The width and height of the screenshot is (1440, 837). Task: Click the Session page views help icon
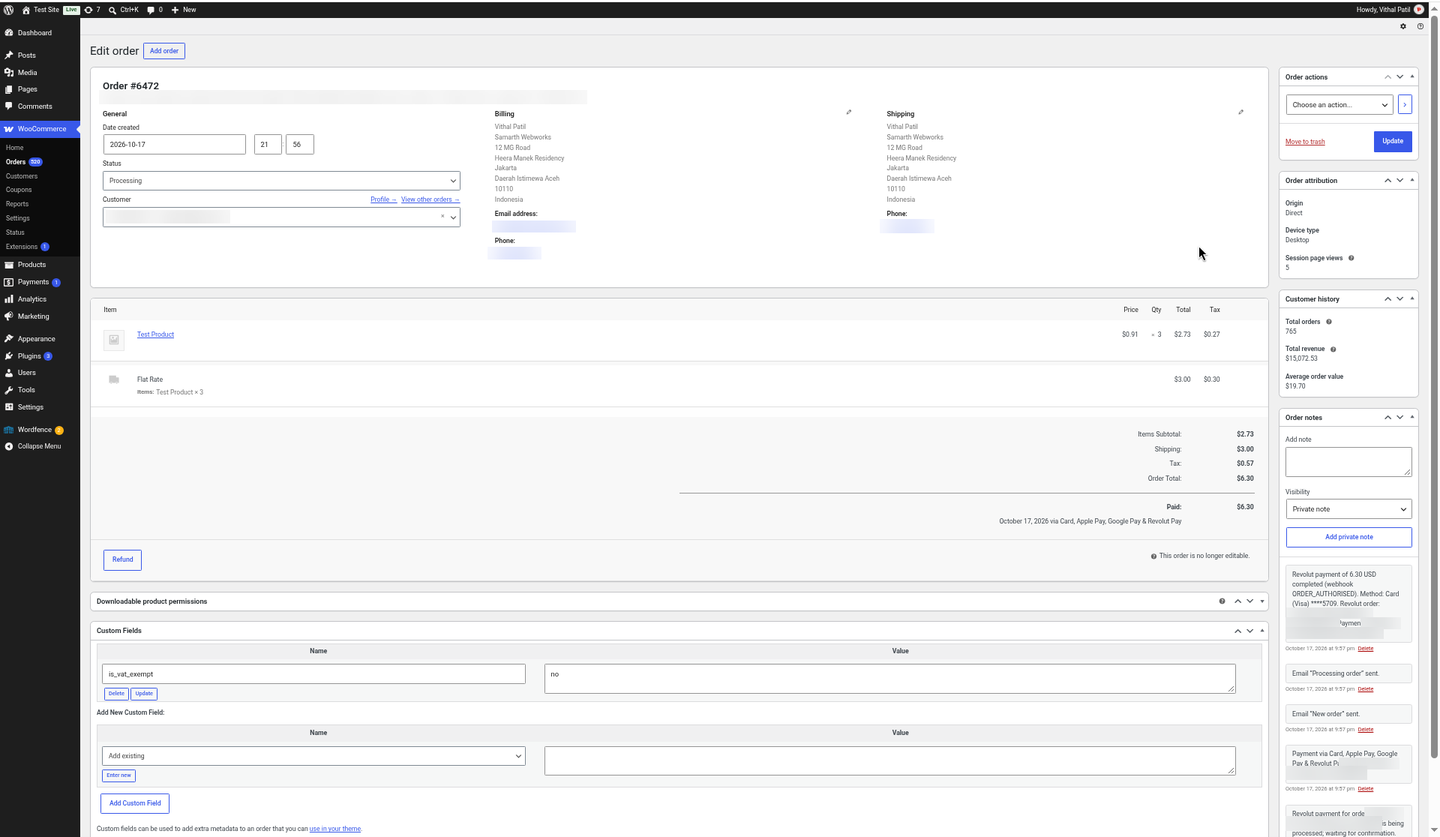(1351, 258)
